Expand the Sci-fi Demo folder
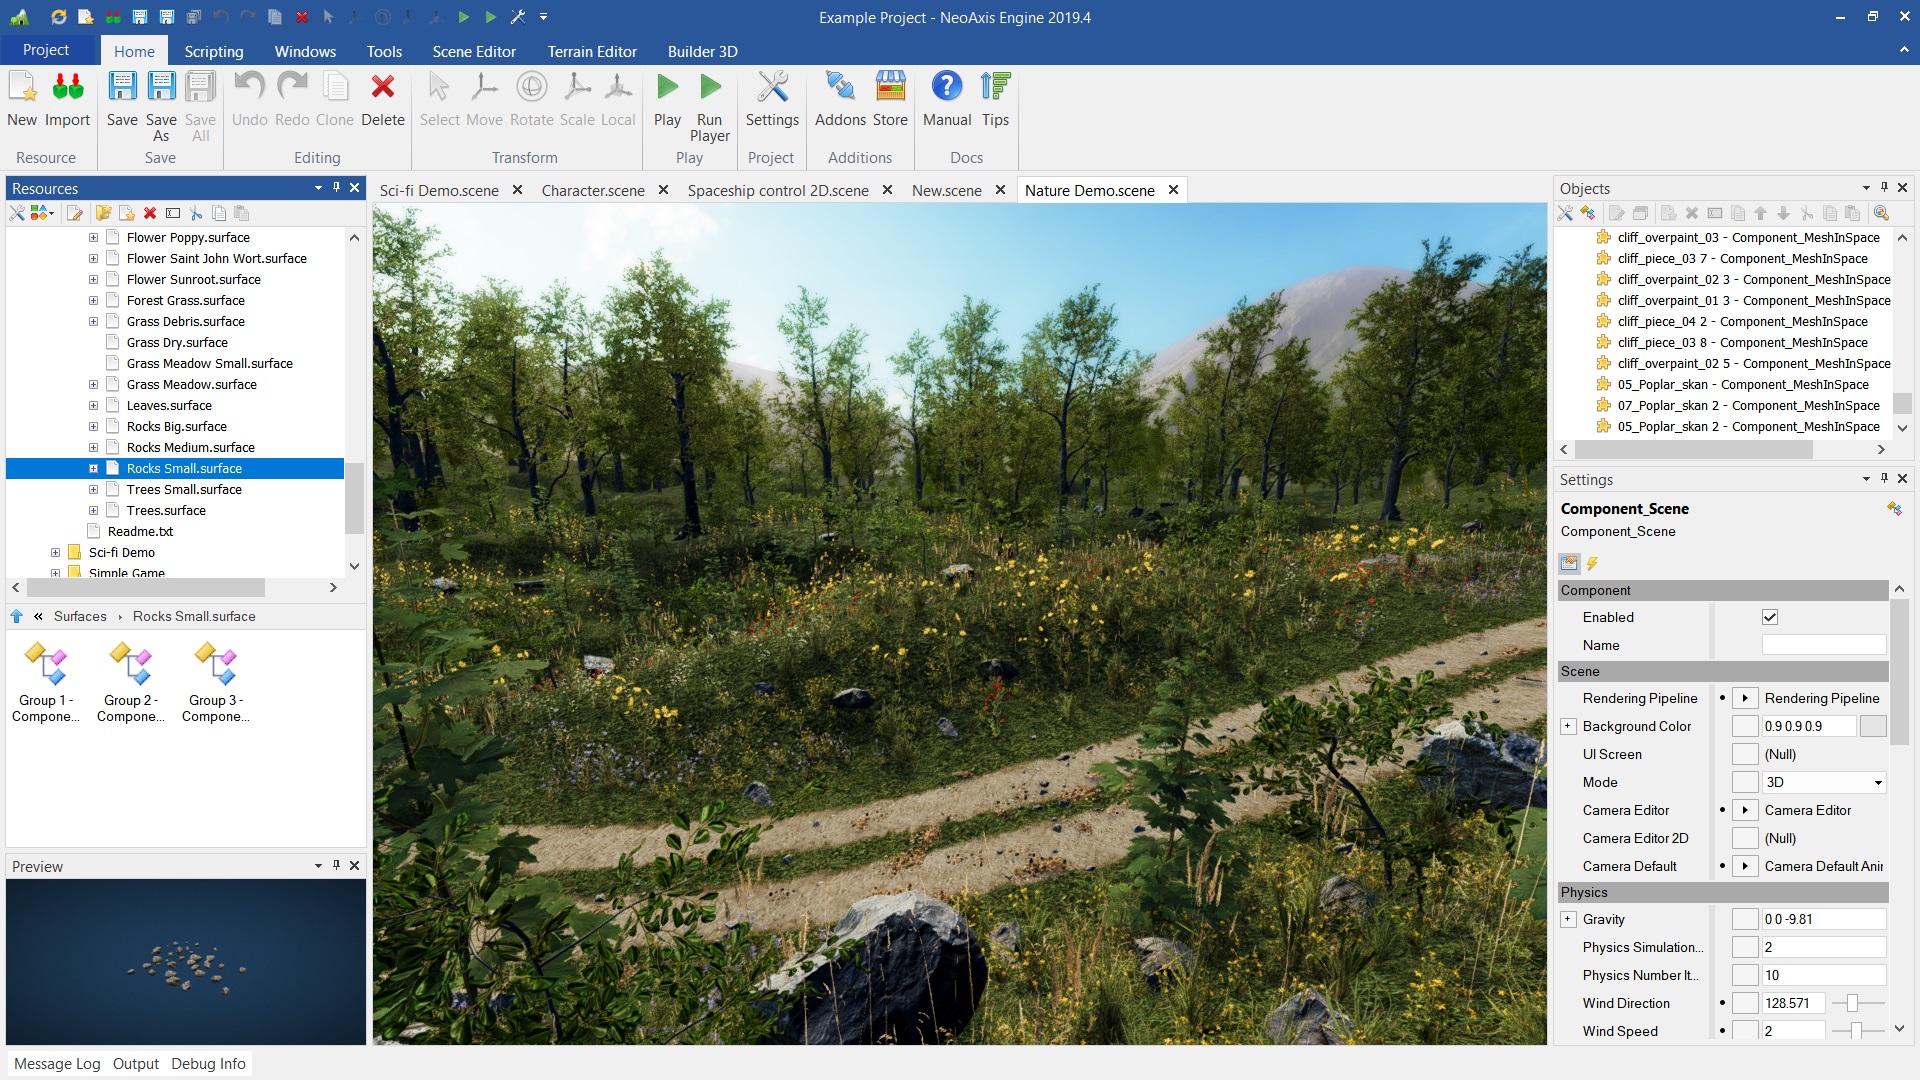This screenshot has width=1920, height=1080. click(56, 552)
